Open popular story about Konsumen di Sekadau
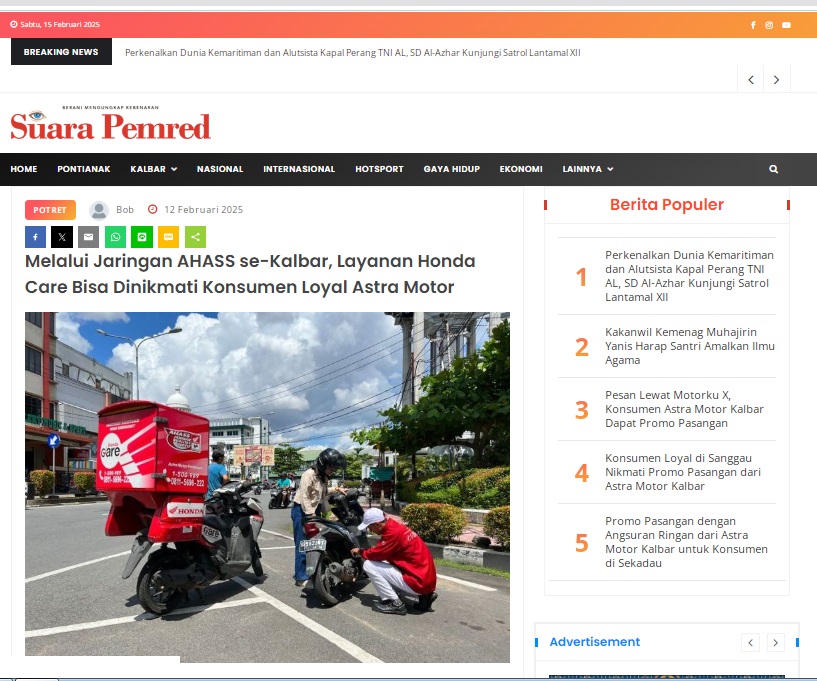This screenshot has width=817, height=681. pyautogui.click(x=686, y=542)
